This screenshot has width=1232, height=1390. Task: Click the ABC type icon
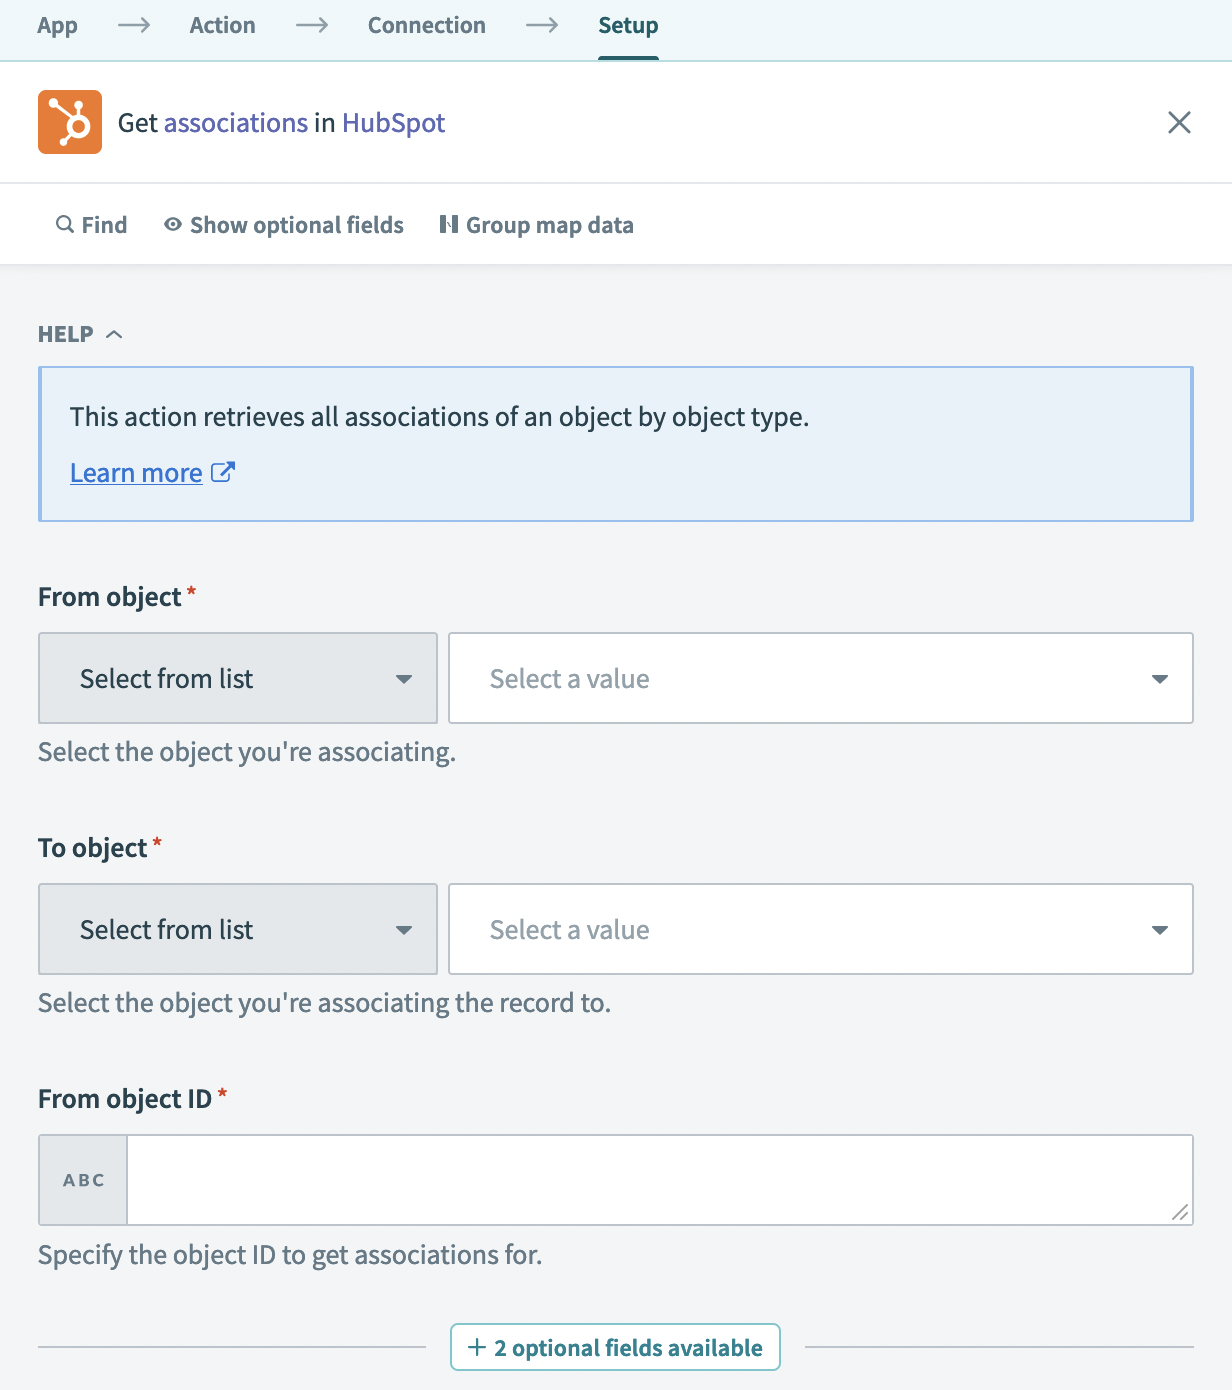pyautogui.click(x=83, y=1180)
